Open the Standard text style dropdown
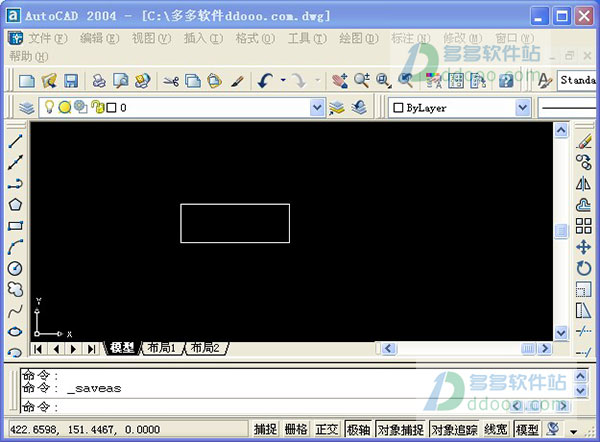This screenshot has height=442, width=600. (577, 80)
